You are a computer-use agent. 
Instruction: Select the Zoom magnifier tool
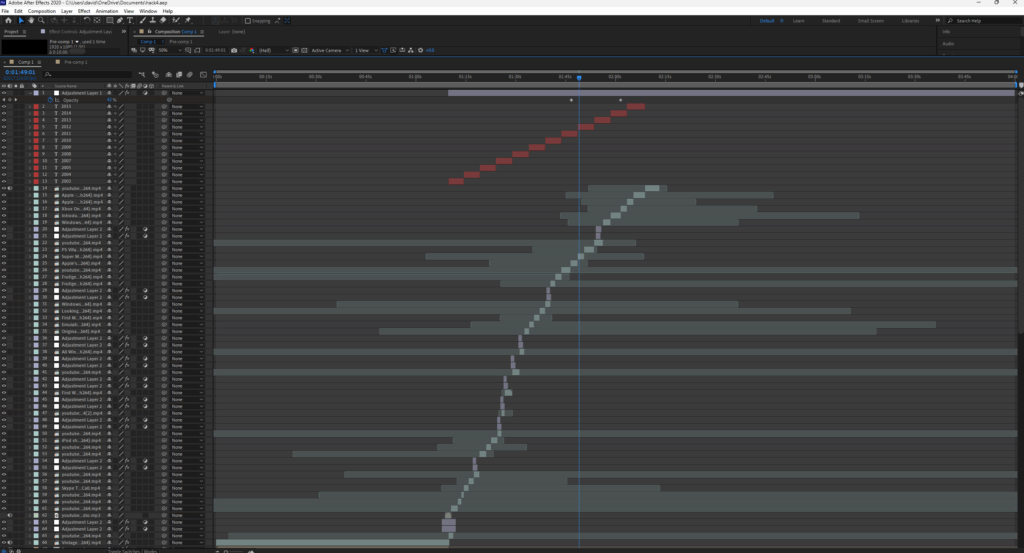[41, 21]
